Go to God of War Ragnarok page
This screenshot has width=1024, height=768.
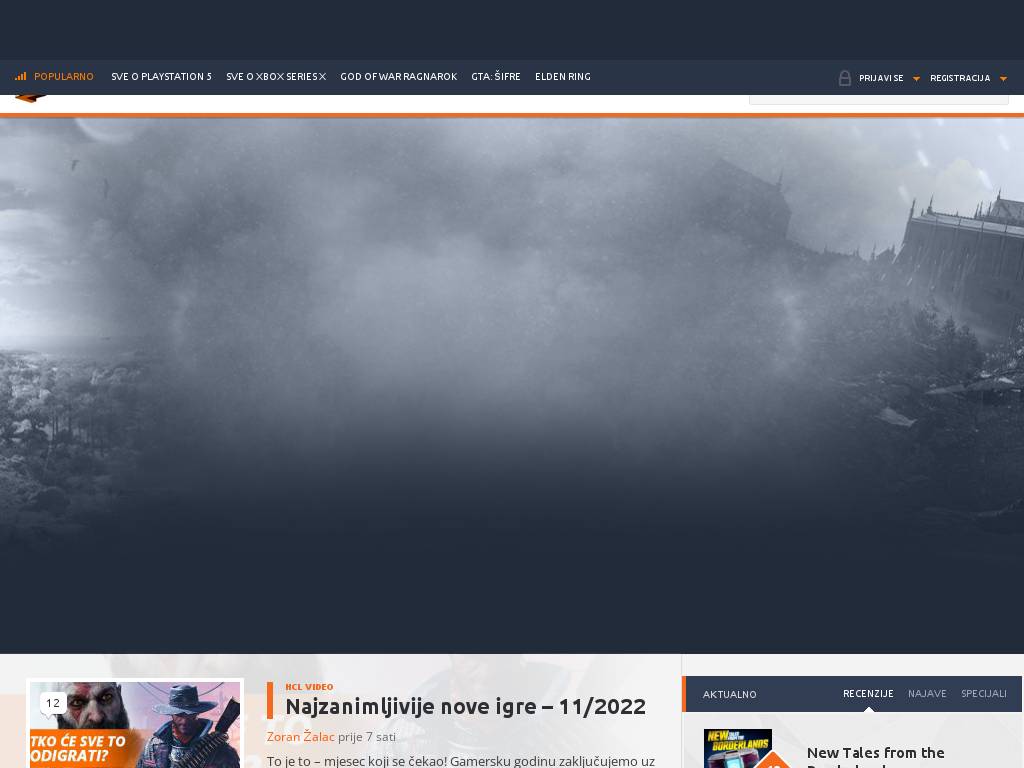pos(398,77)
